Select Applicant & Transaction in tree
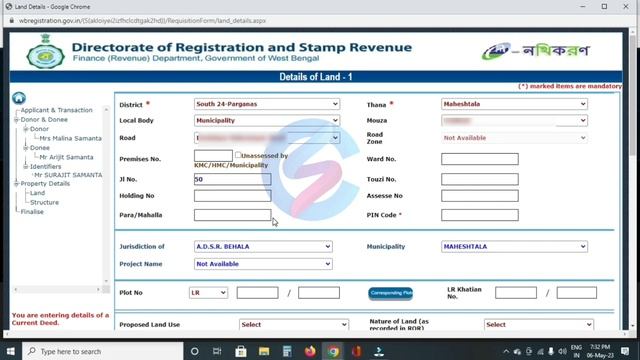Screen dimensions: 640x360 click(x=56, y=110)
